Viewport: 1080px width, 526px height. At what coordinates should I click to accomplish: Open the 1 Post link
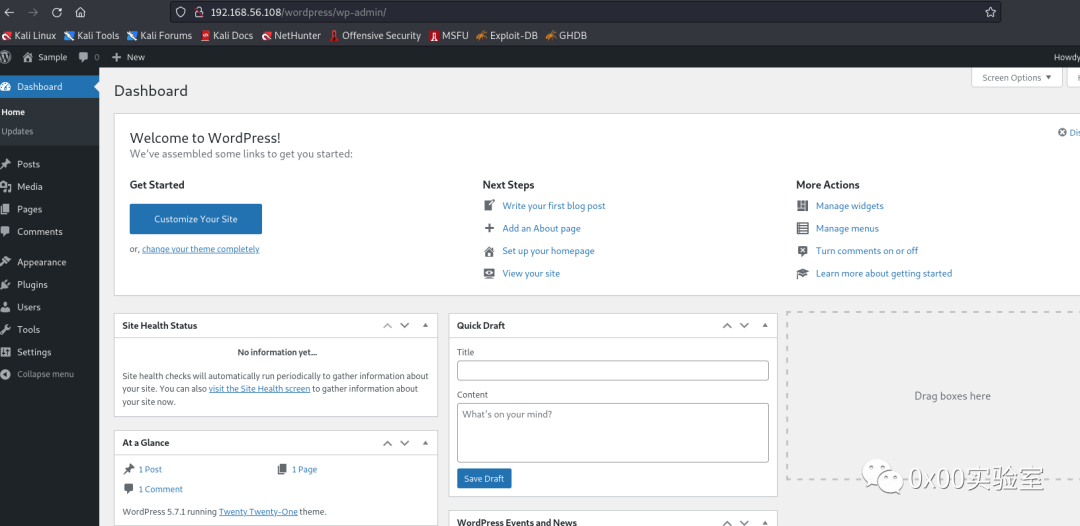point(150,469)
